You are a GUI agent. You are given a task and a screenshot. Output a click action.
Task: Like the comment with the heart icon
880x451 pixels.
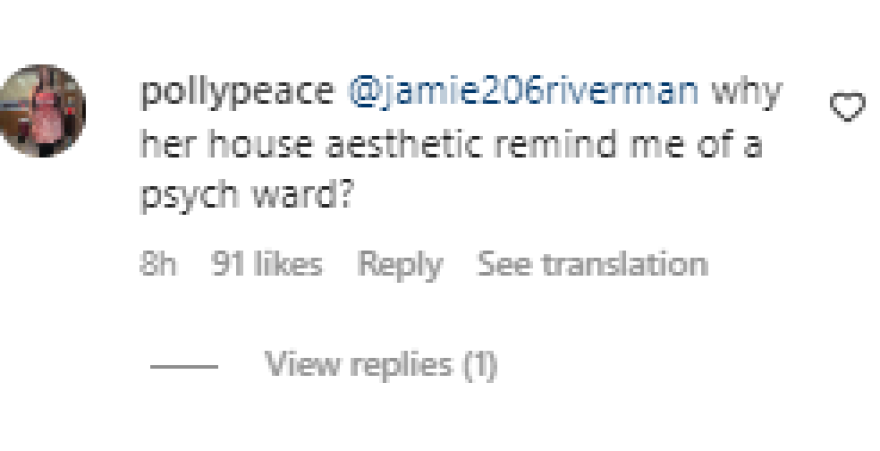coord(847,107)
